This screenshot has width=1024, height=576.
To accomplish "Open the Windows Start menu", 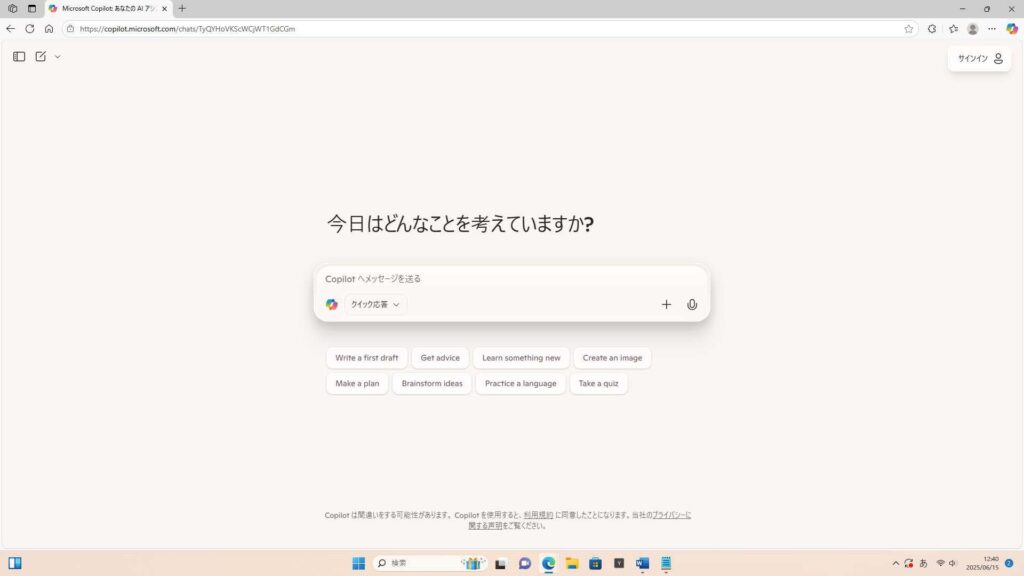I will [359, 563].
